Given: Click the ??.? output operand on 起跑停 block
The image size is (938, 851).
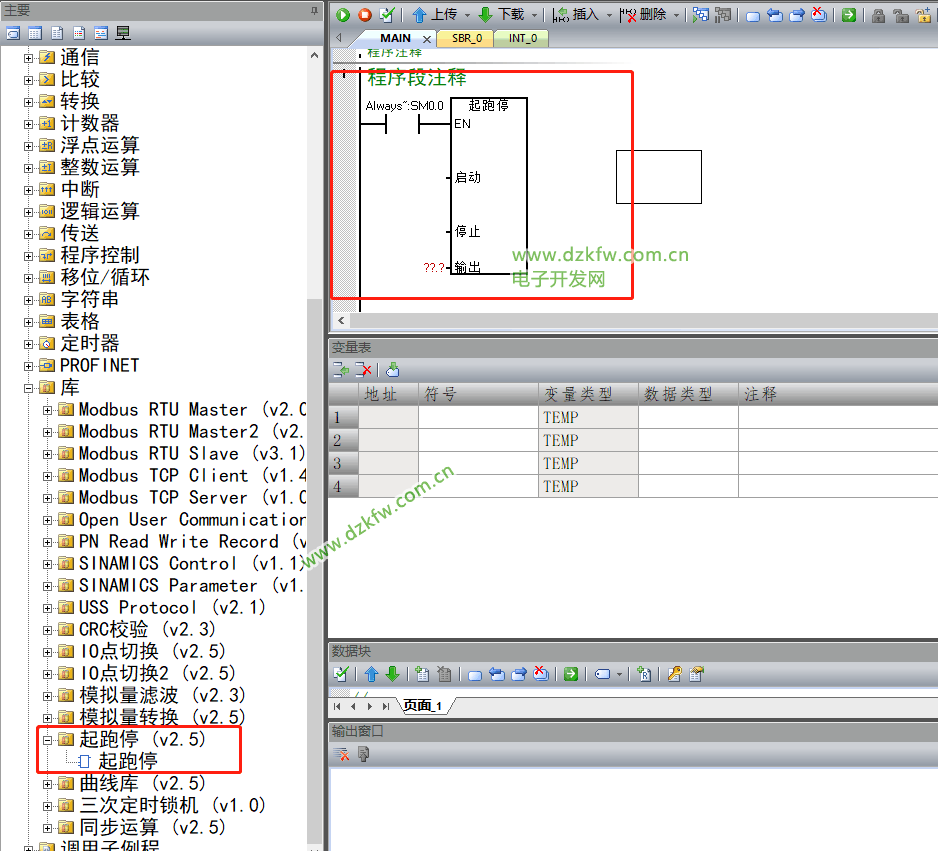Looking at the screenshot, I should [x=433, y=268].
